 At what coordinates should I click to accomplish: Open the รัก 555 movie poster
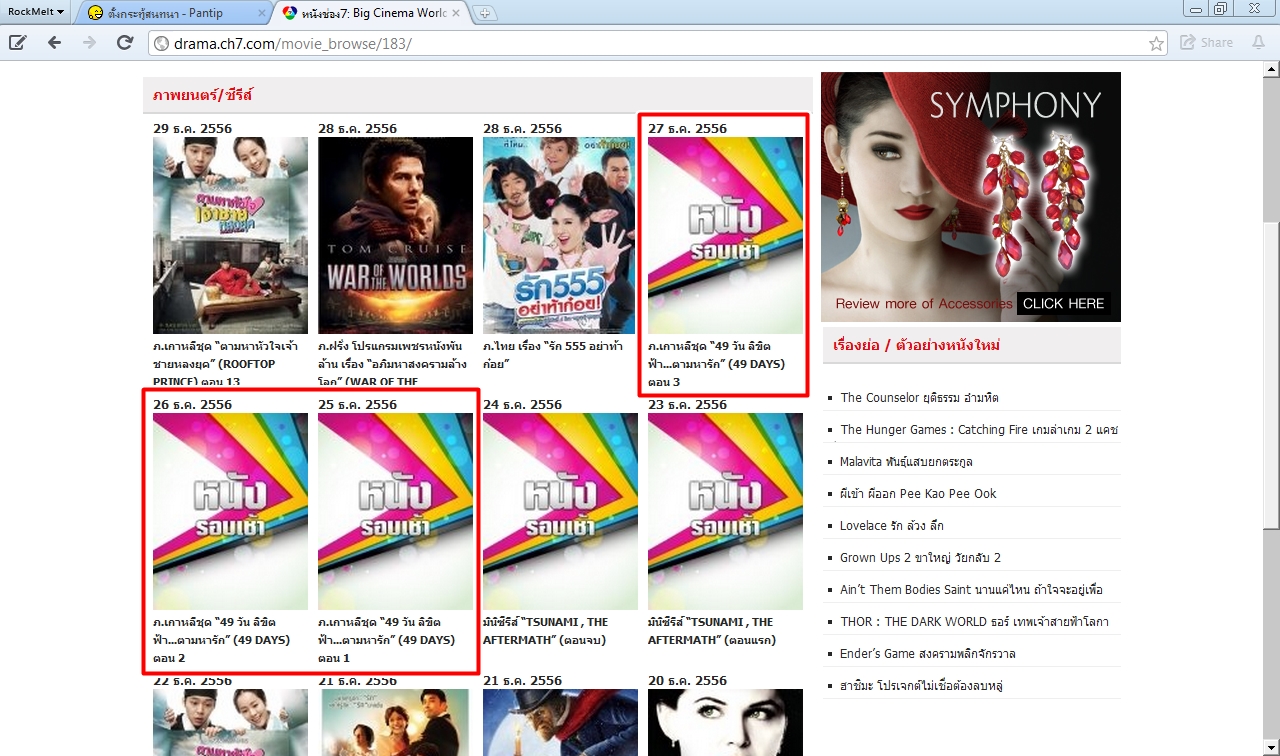pos(559,235)
